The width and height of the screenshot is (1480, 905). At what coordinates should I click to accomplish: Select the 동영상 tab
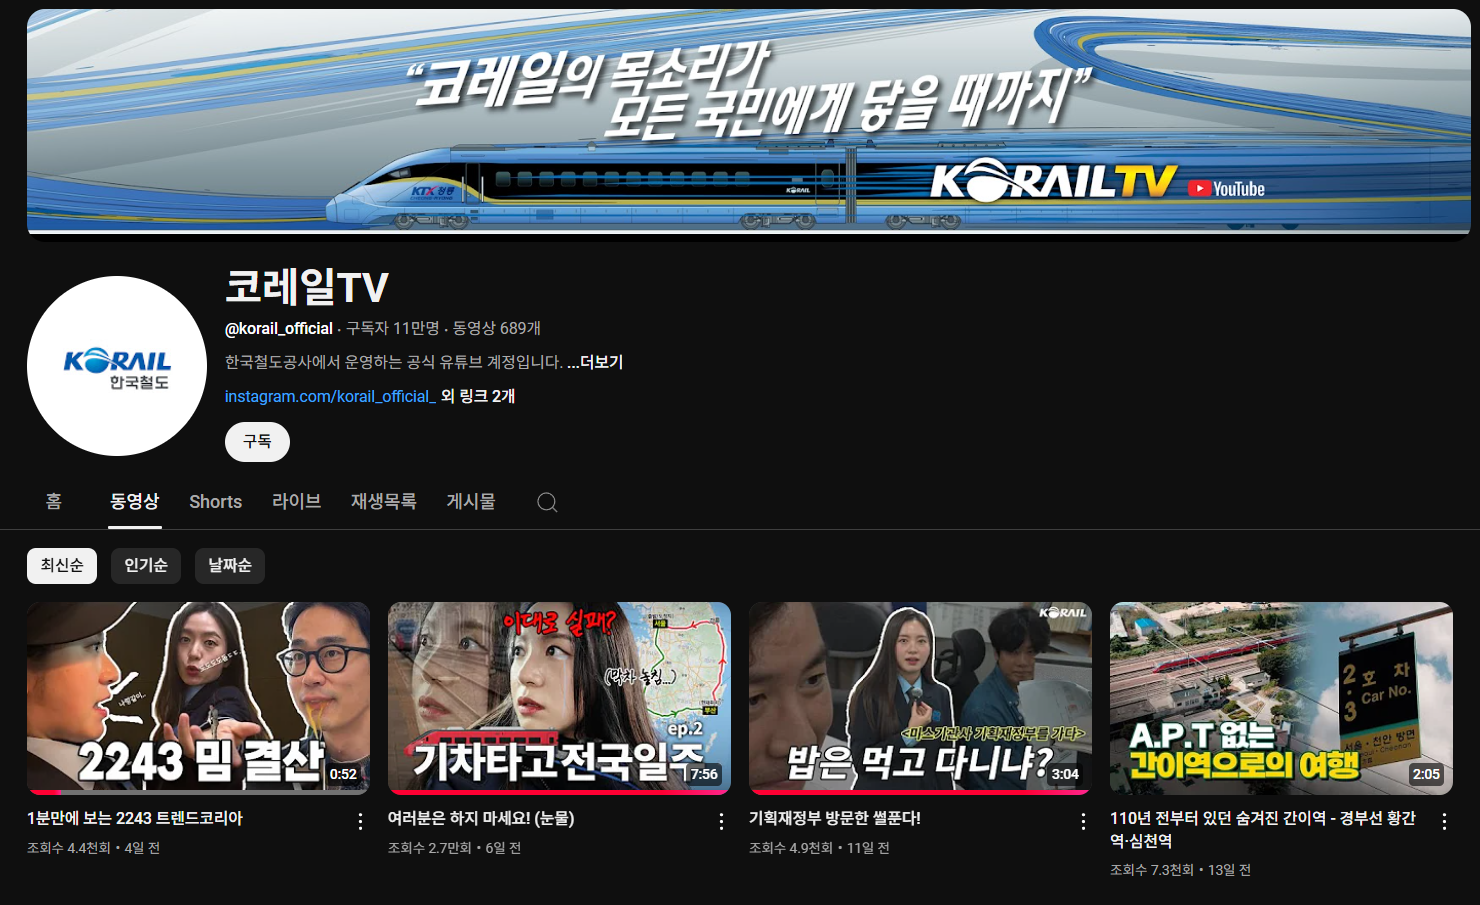[x=135, y=501]
